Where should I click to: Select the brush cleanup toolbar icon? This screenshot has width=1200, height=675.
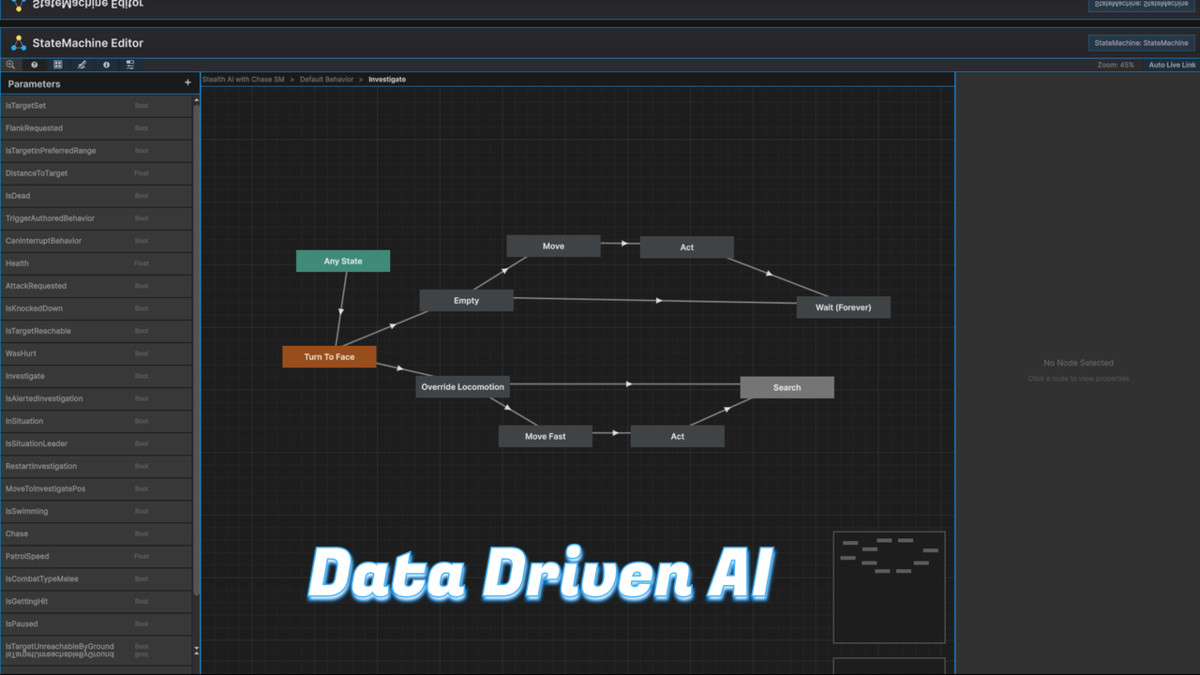(82, 65)
